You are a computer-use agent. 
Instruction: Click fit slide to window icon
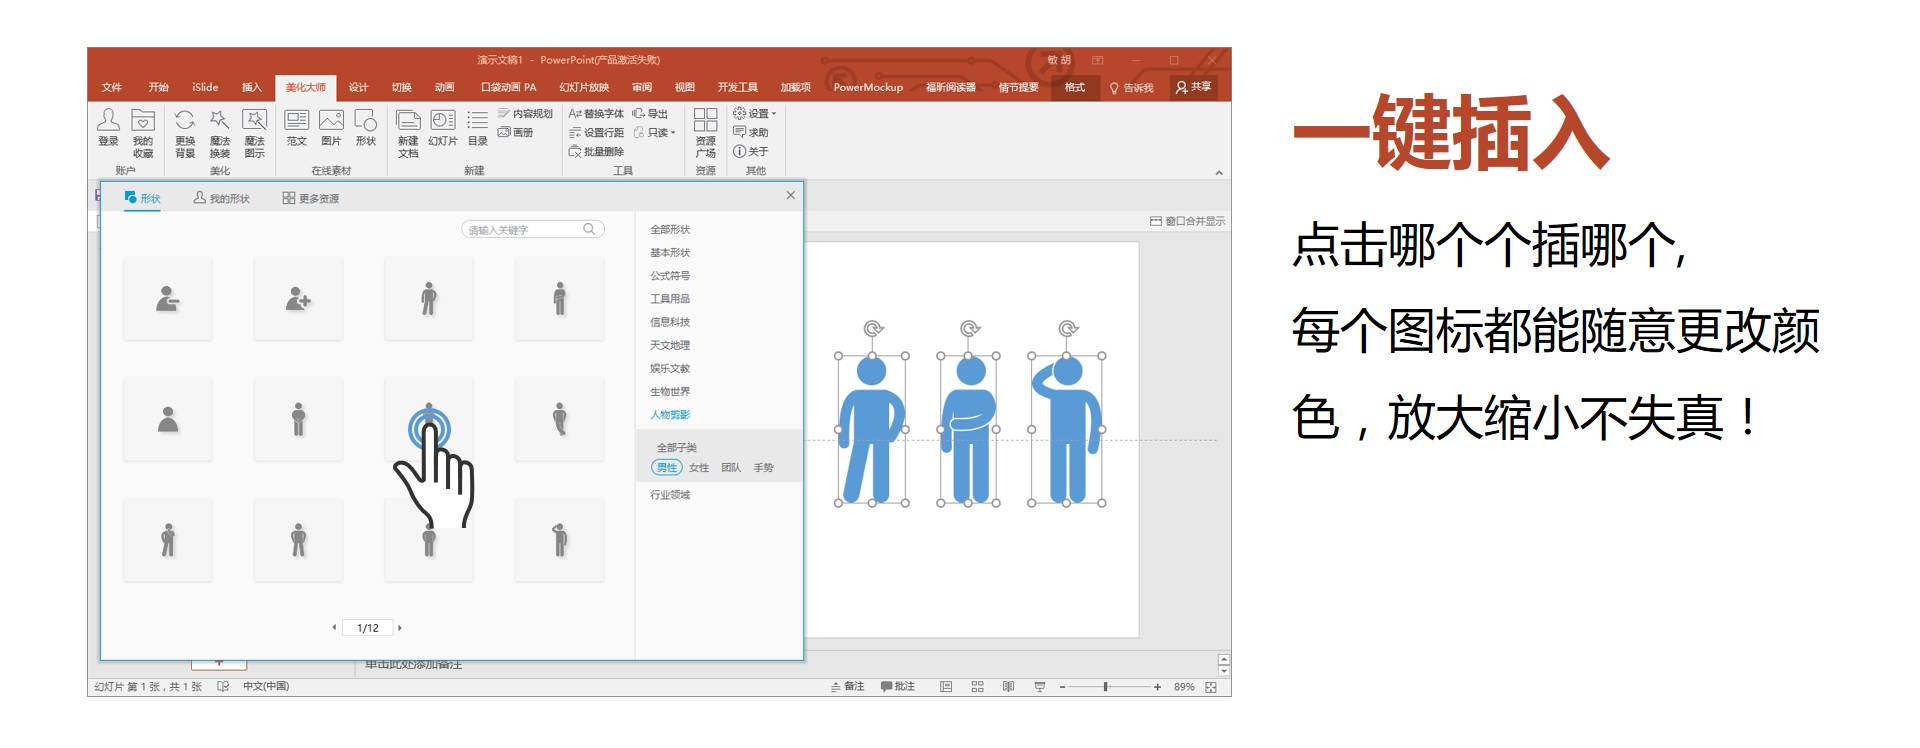[x=1211, y=687]
